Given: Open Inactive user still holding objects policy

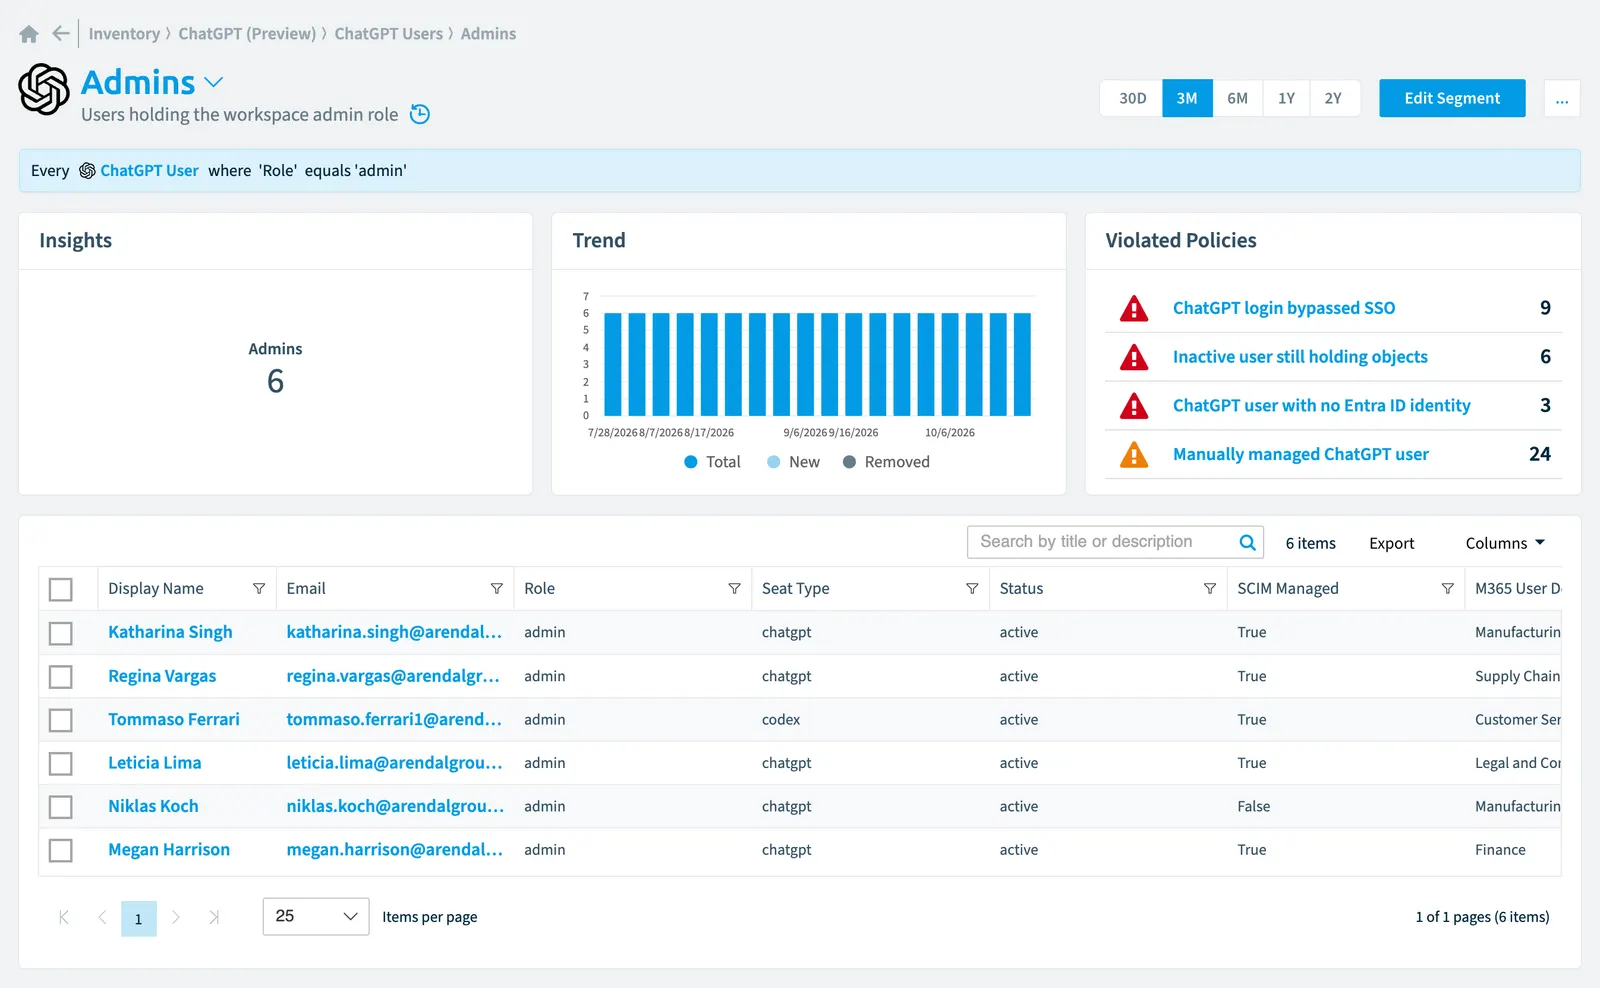Looking at the screenshot, I should 1300,357.
